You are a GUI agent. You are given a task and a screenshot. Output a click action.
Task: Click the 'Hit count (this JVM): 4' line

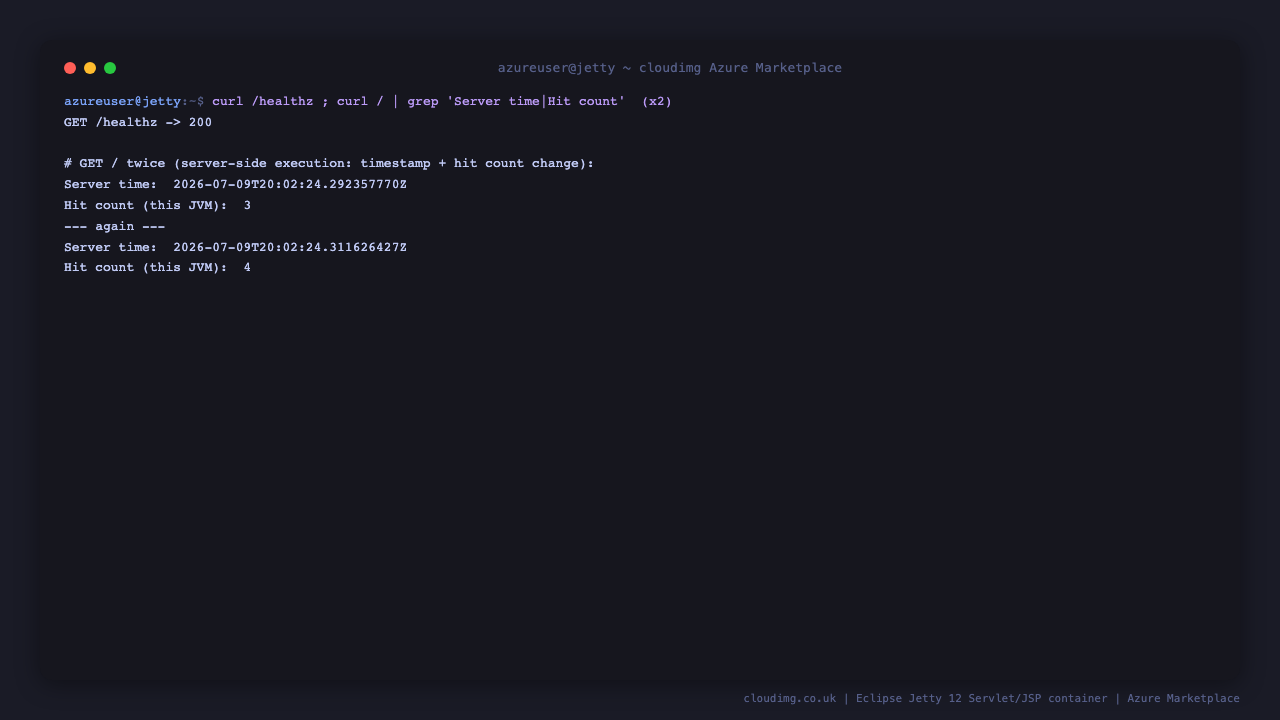157,268
